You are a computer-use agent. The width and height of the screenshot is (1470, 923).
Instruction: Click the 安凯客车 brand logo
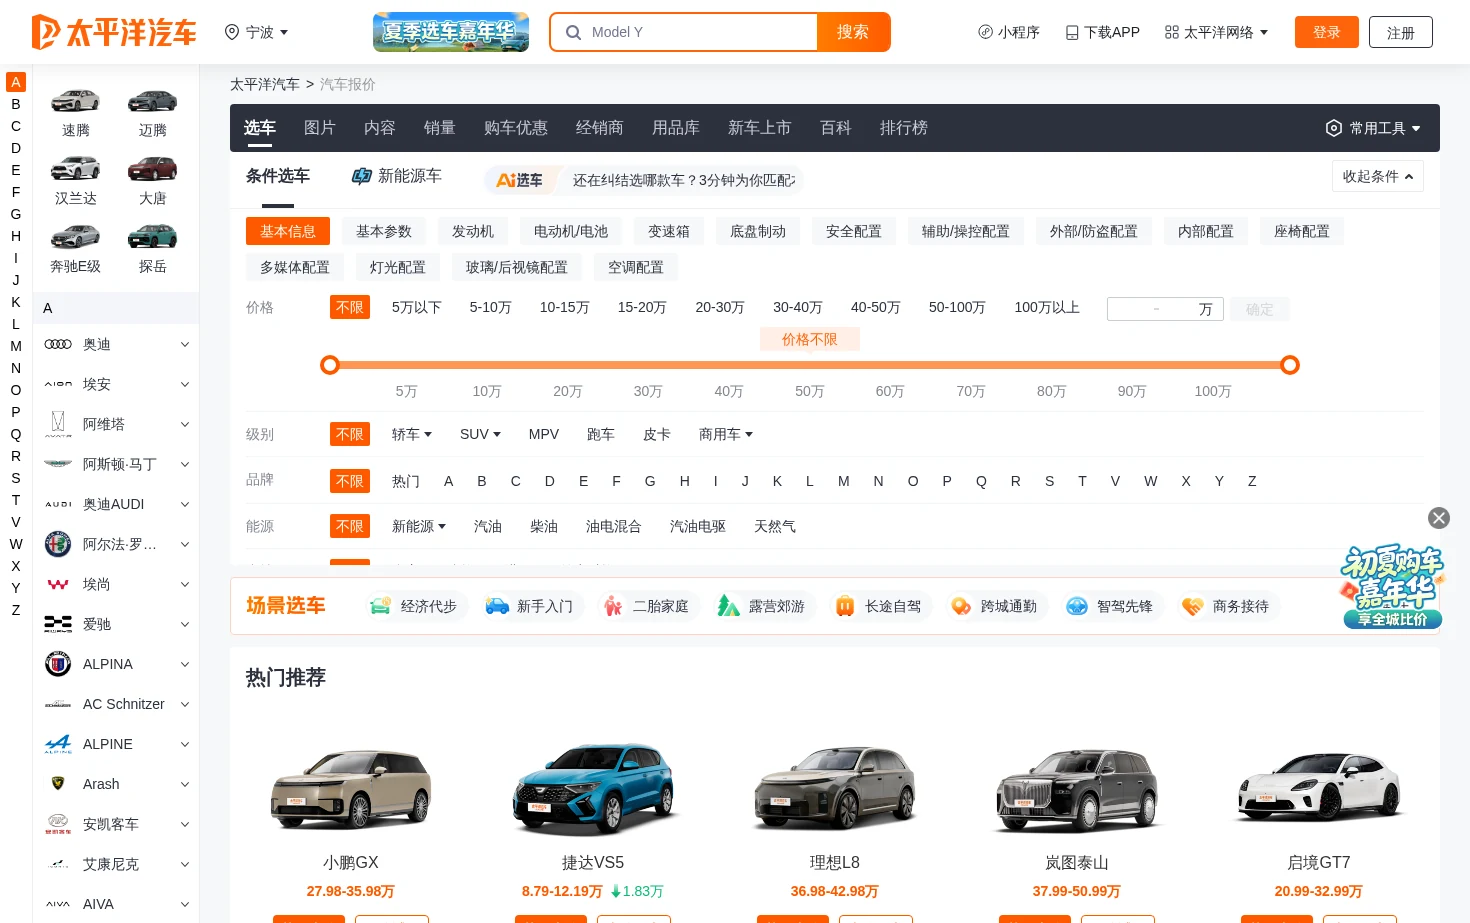tap(58, 824)
